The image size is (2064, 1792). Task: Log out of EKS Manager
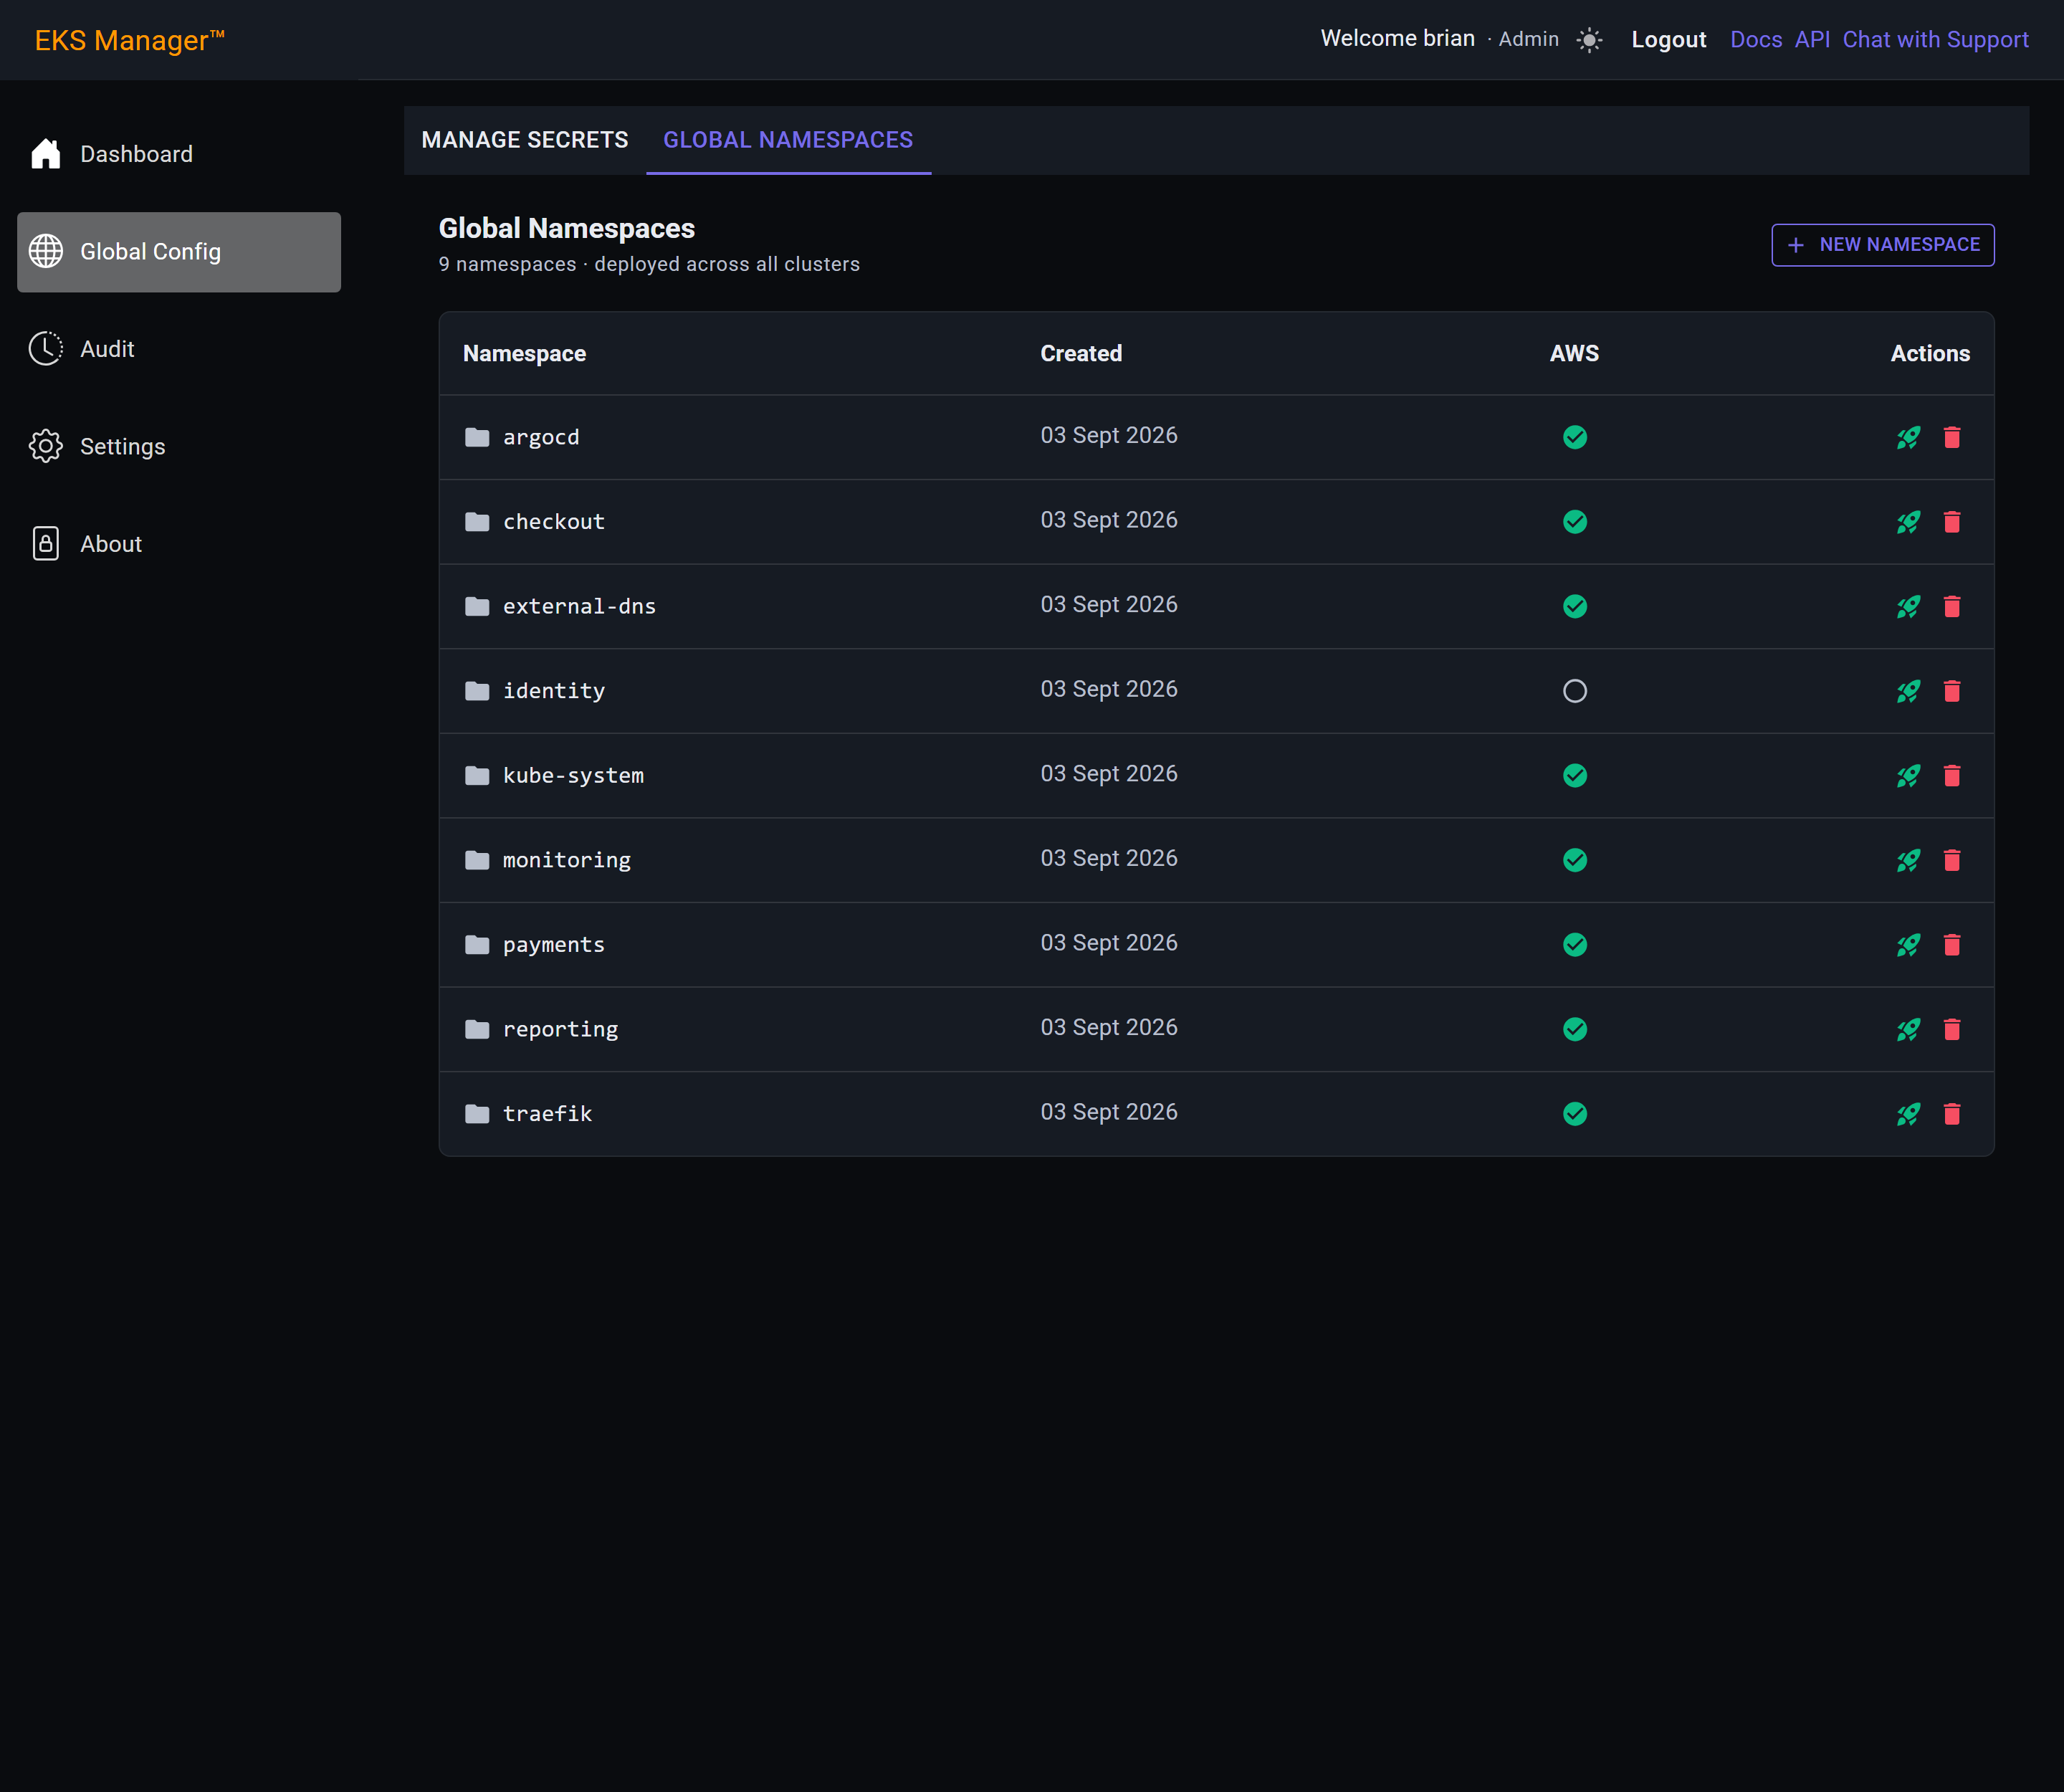(1668, 40)
